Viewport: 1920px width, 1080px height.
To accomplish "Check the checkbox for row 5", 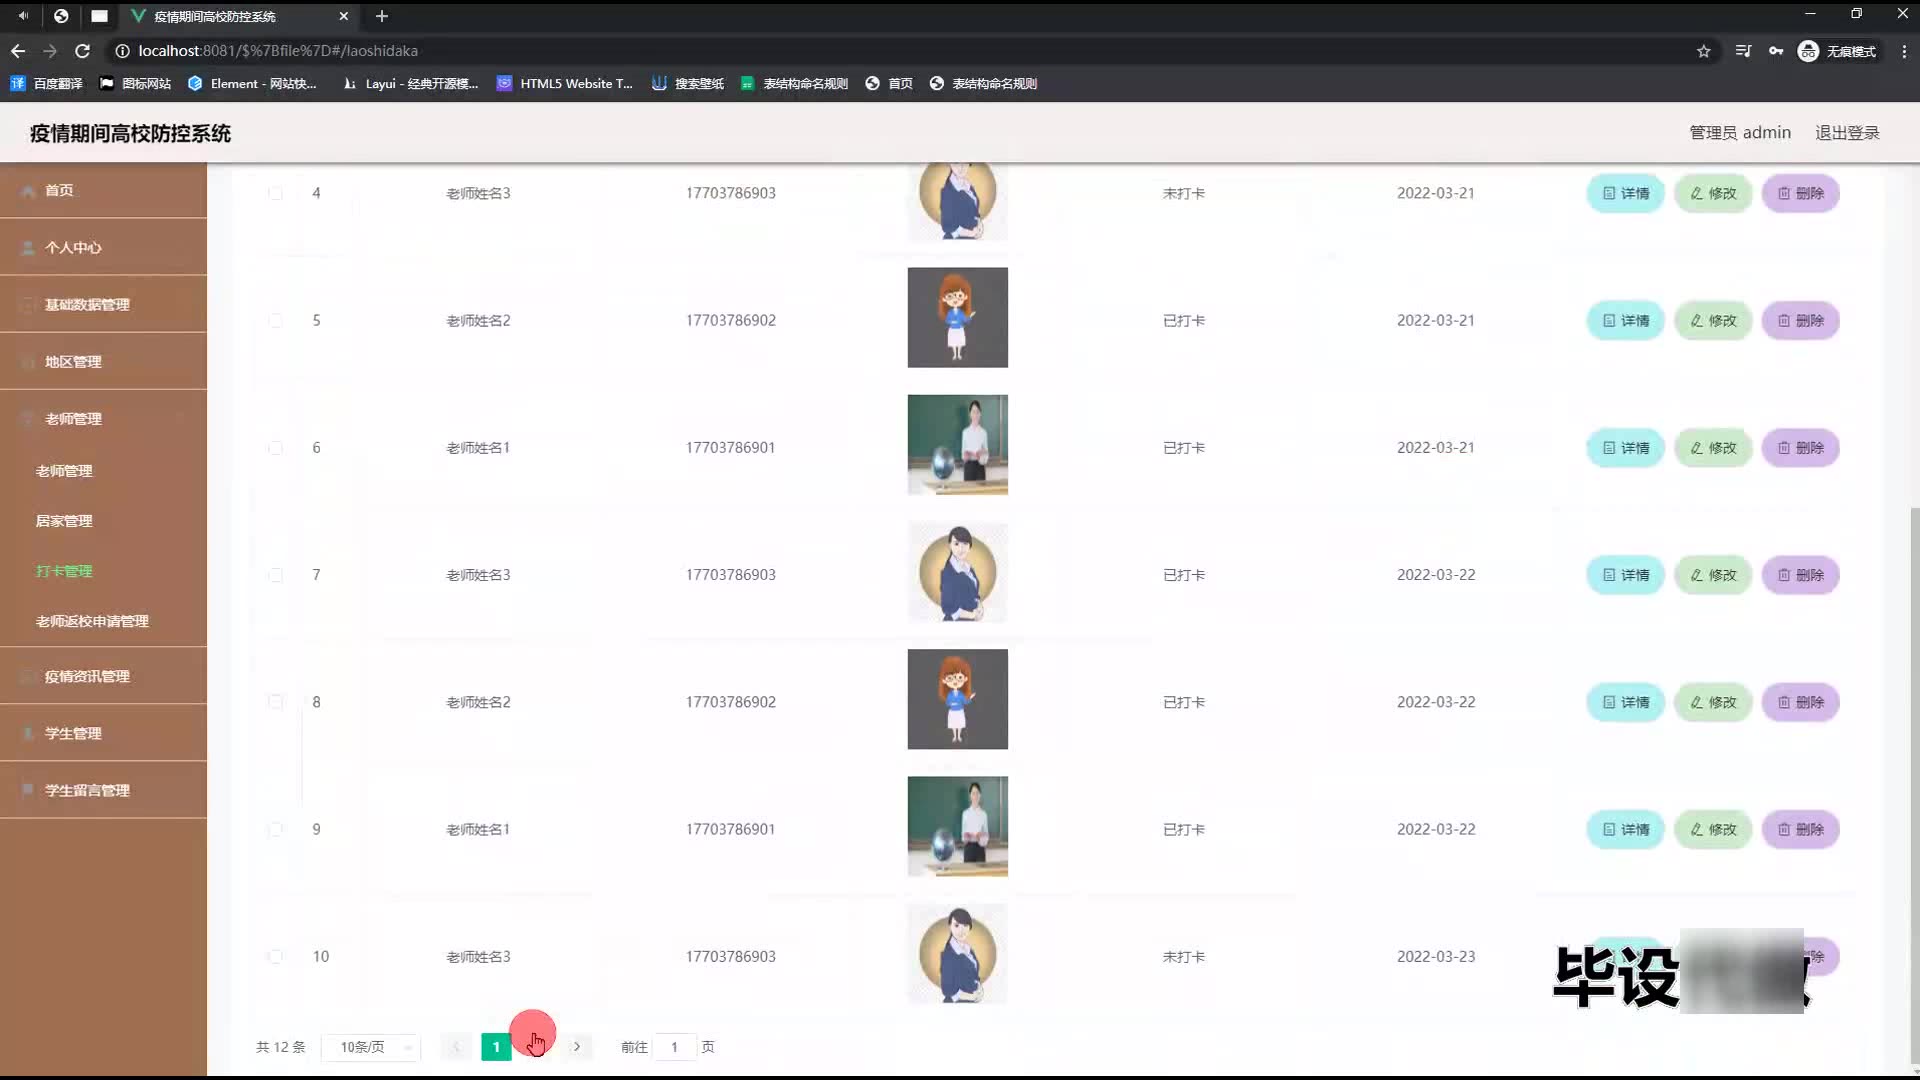I will [x=275, y=321].
